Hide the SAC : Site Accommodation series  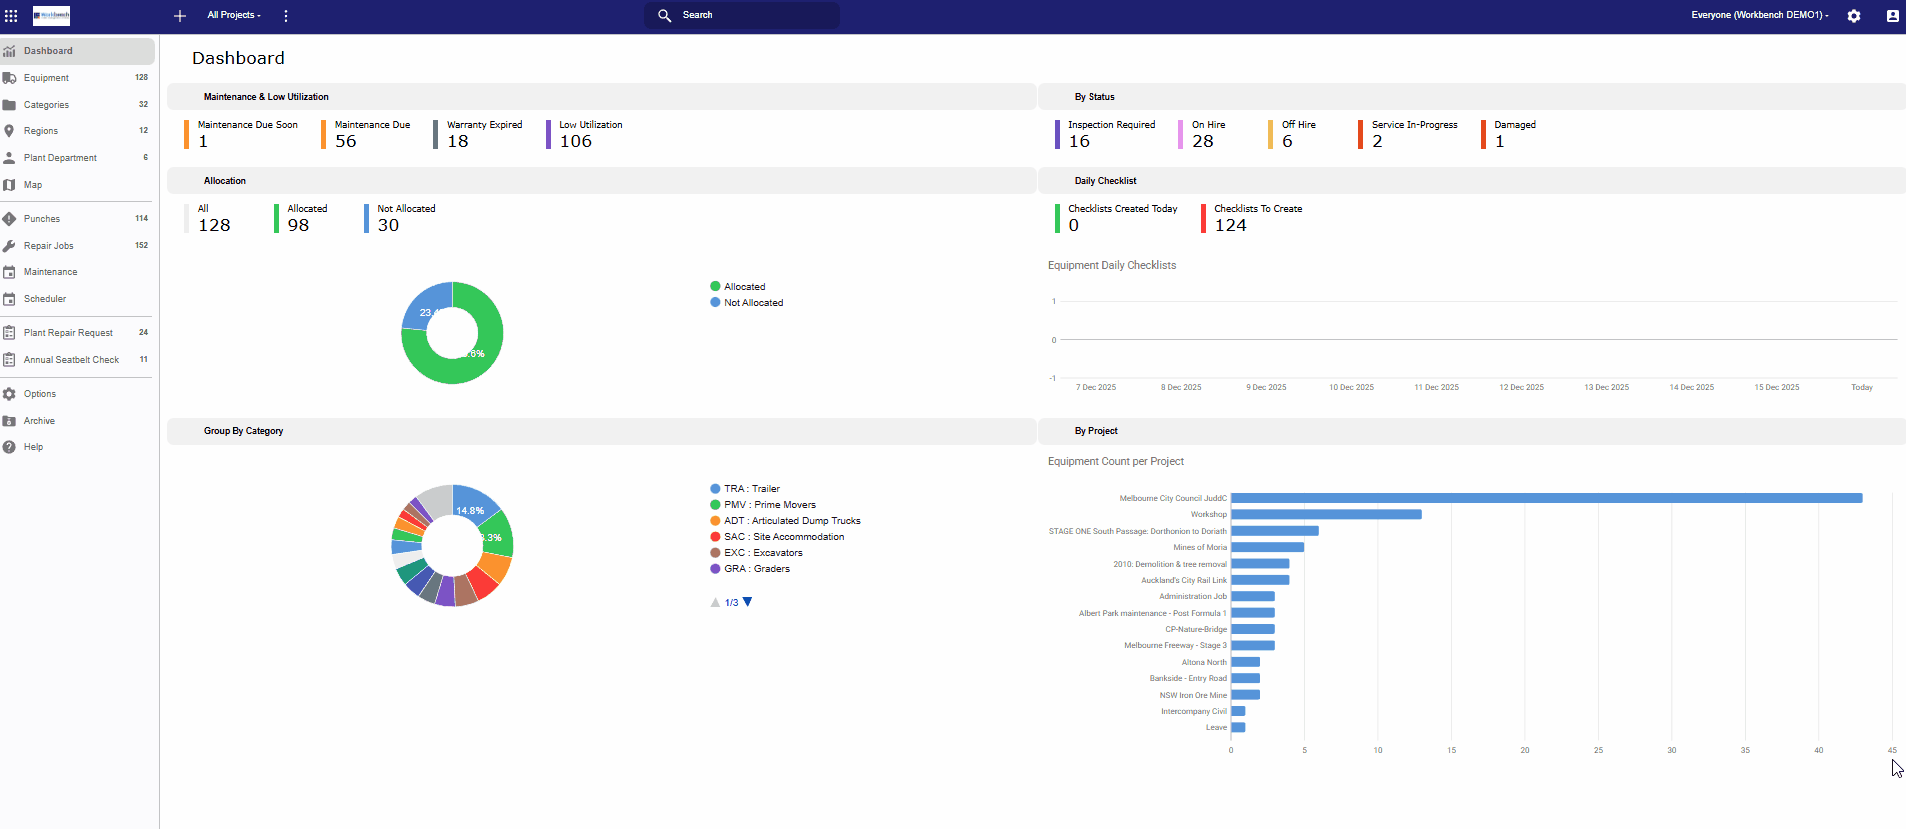pos(777,537)
